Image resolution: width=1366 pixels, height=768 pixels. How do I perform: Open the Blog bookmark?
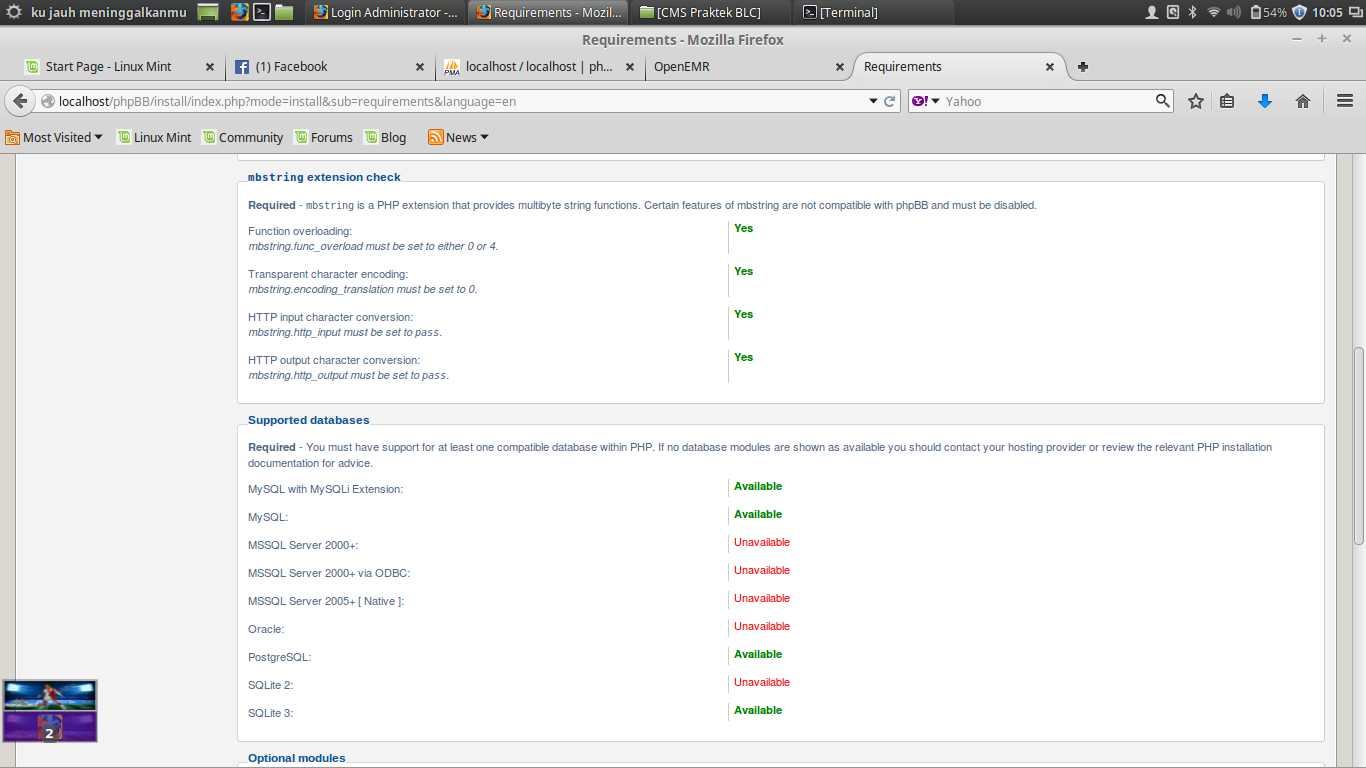[x=385, y=137]
